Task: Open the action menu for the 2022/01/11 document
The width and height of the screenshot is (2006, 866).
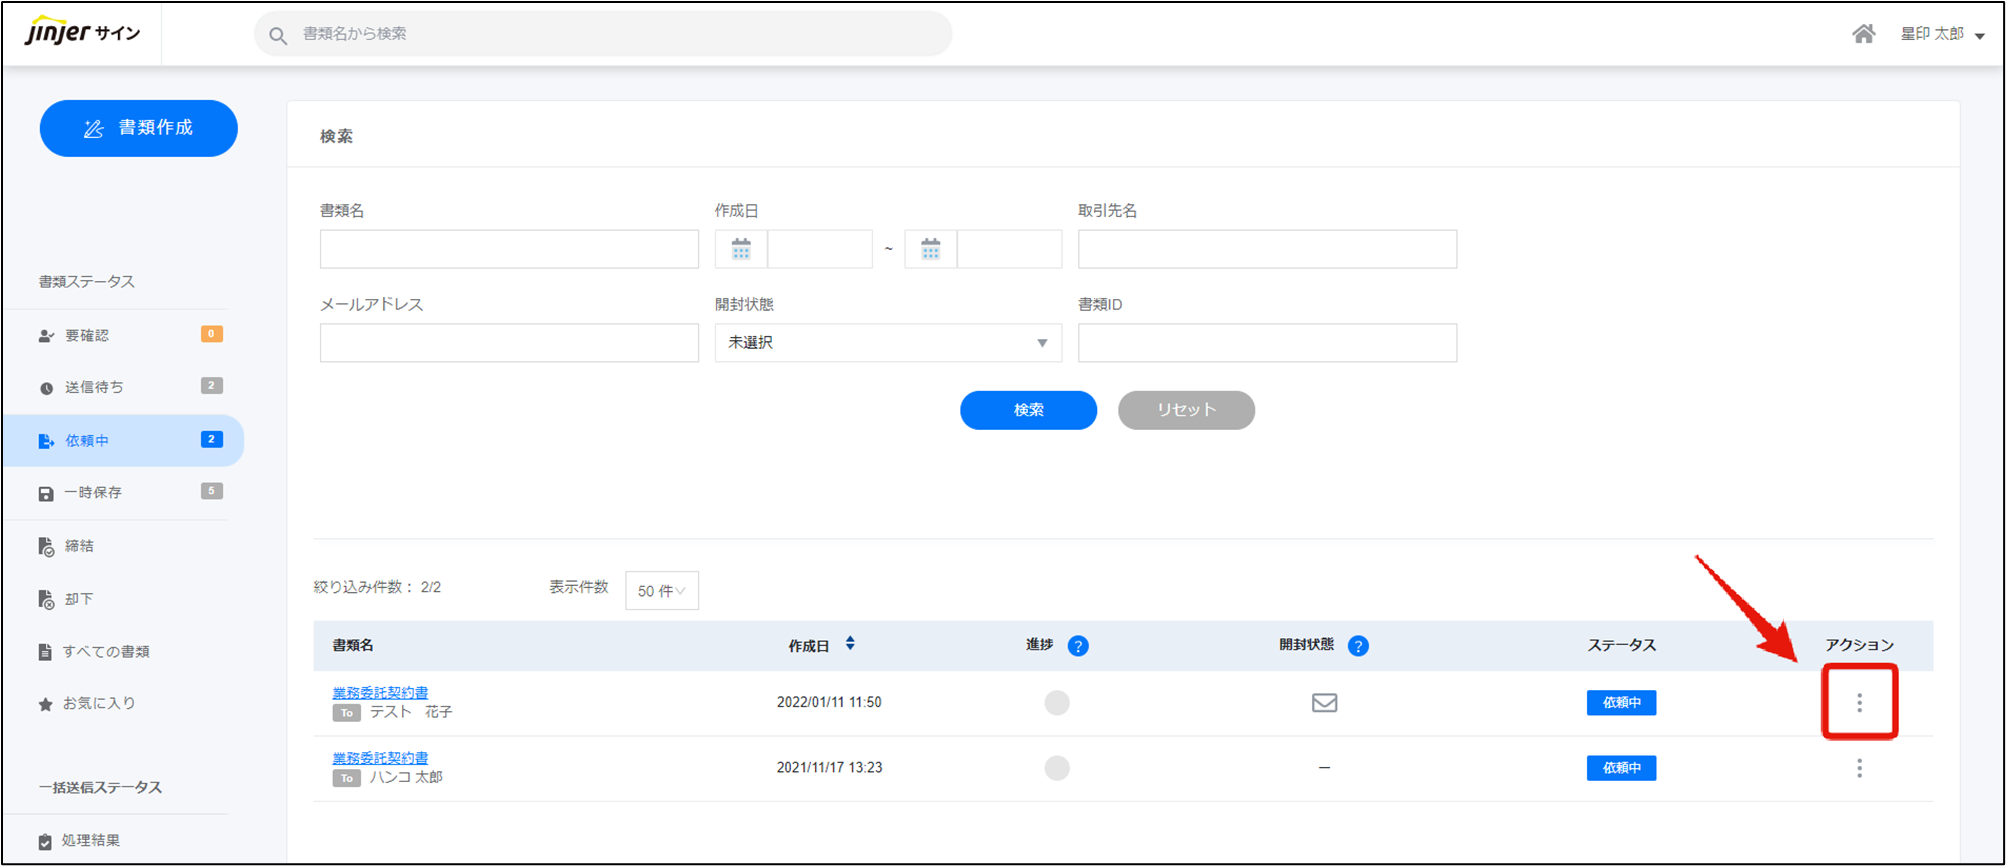Action: click(x=1859, y=703)
